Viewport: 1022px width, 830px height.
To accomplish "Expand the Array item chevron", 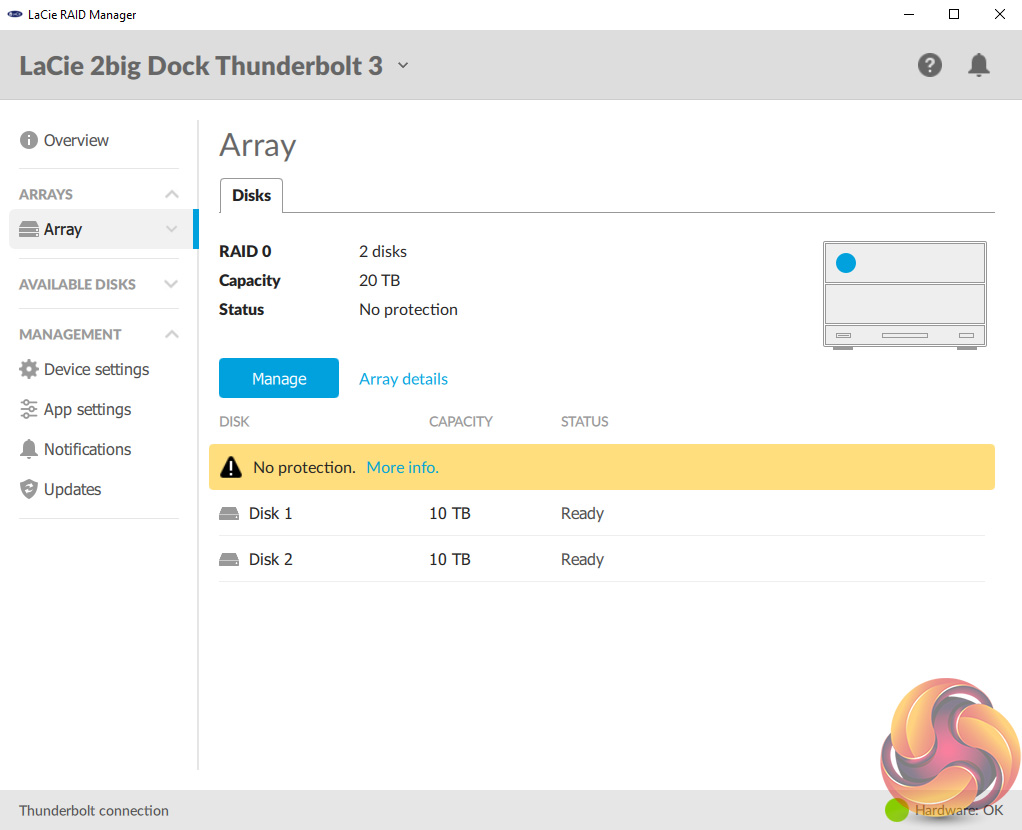I will [171, 230].
